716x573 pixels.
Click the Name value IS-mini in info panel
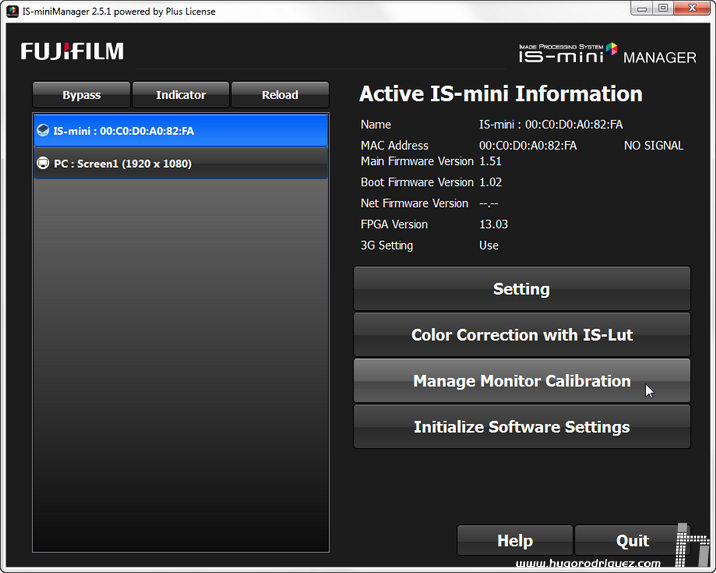pos(551,124)
